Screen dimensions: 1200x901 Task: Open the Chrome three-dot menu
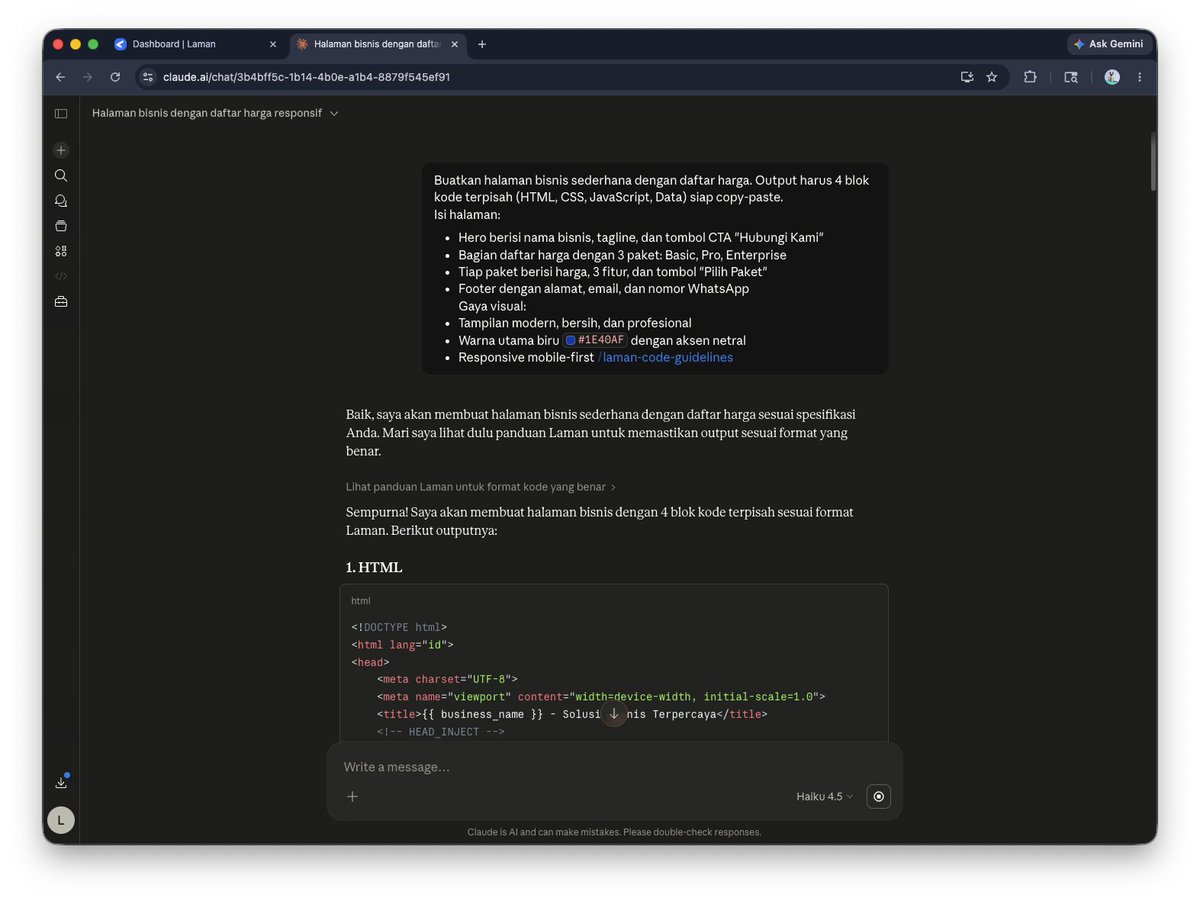tap(1139, 77)
